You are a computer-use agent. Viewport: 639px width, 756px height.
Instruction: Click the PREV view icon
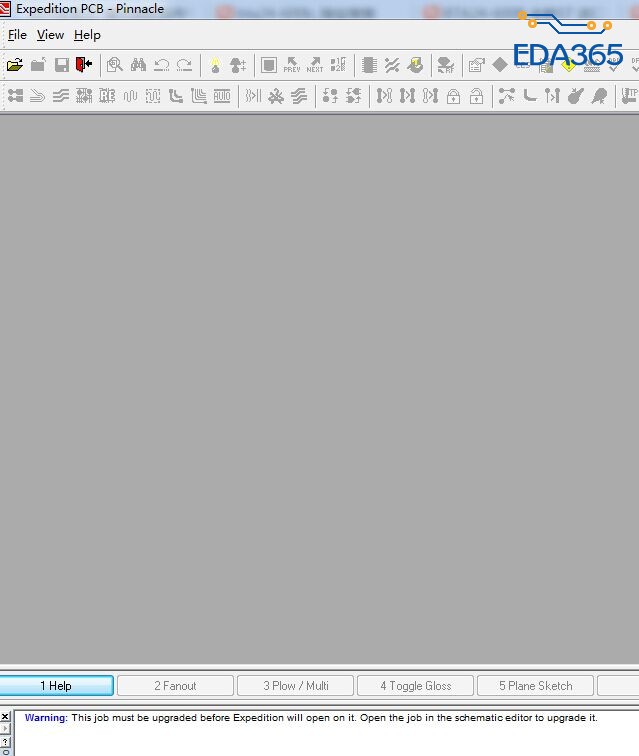tap(292, 65)
